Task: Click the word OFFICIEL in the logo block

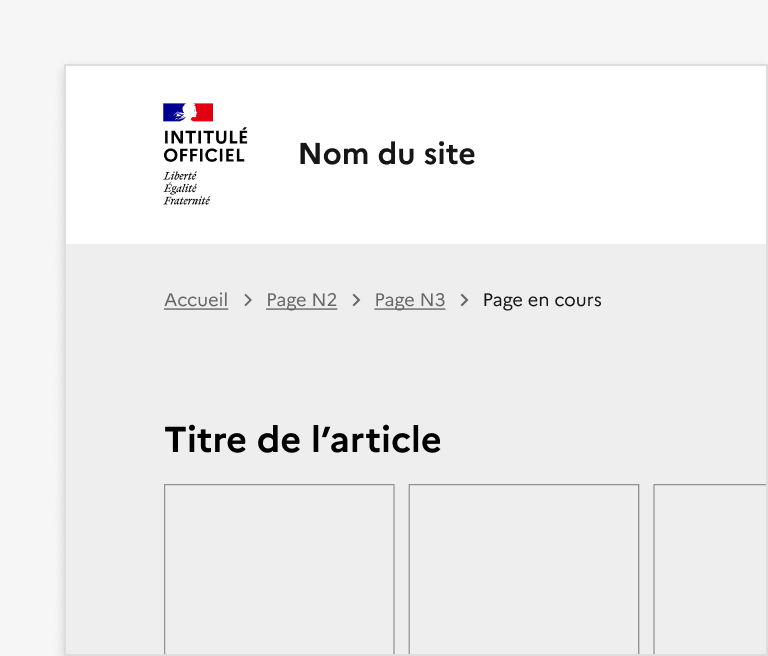Action: click(x=204, y=155)
